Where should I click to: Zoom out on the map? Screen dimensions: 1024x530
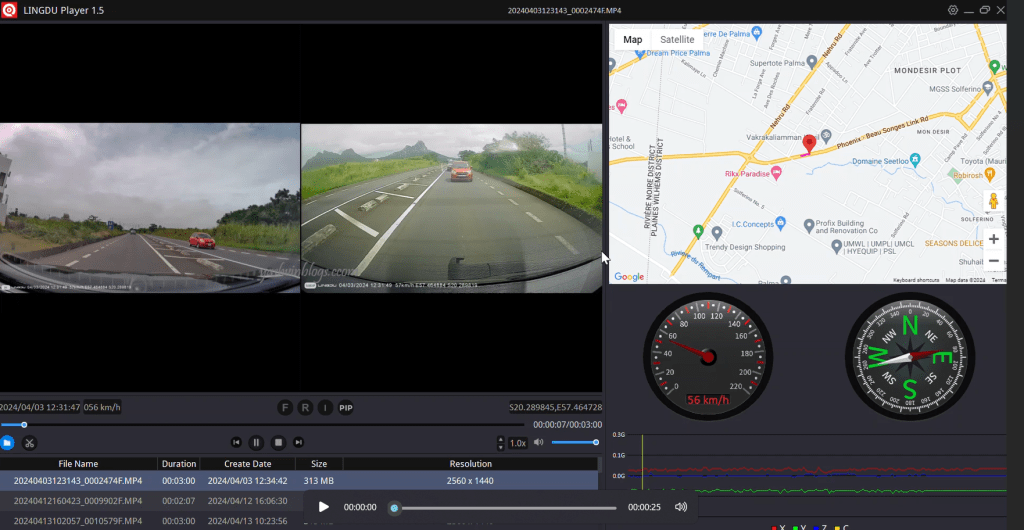[993, 262]
